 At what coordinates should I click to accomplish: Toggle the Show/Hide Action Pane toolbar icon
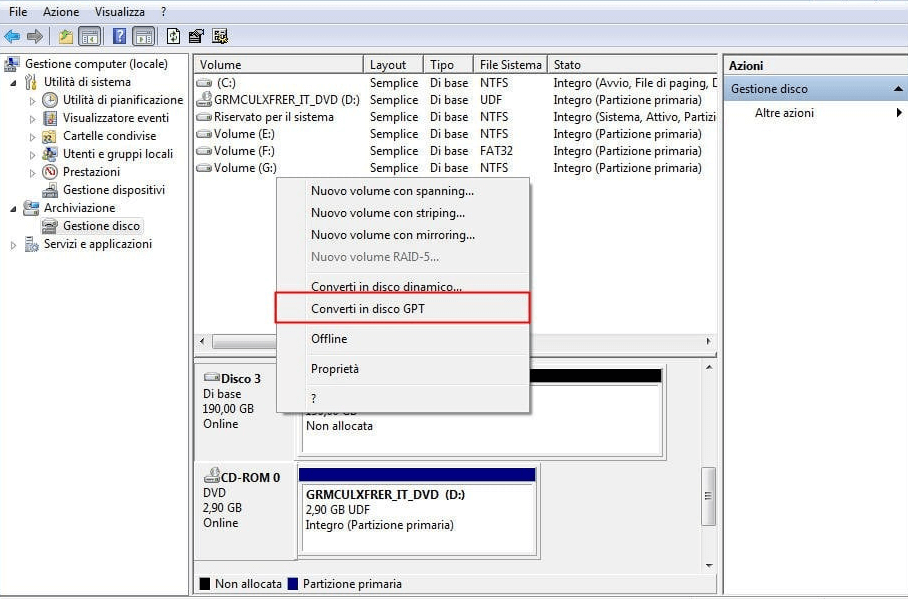[x=144, y=36]
